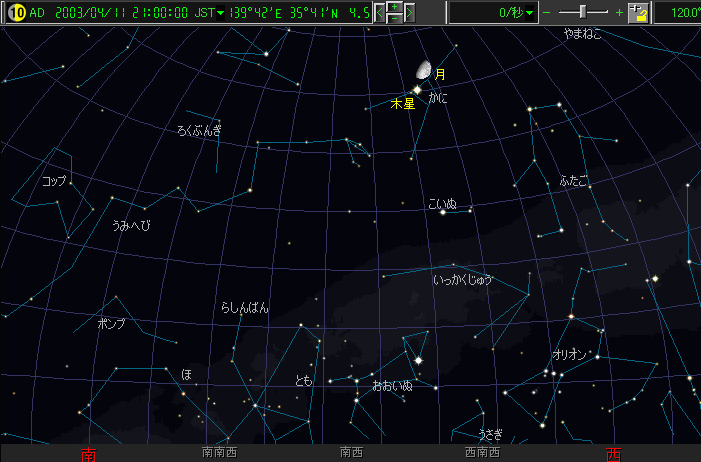This screenshot has width=701, height=462.
Task: Click the red 西 direction marker
Action: point(613,454)
